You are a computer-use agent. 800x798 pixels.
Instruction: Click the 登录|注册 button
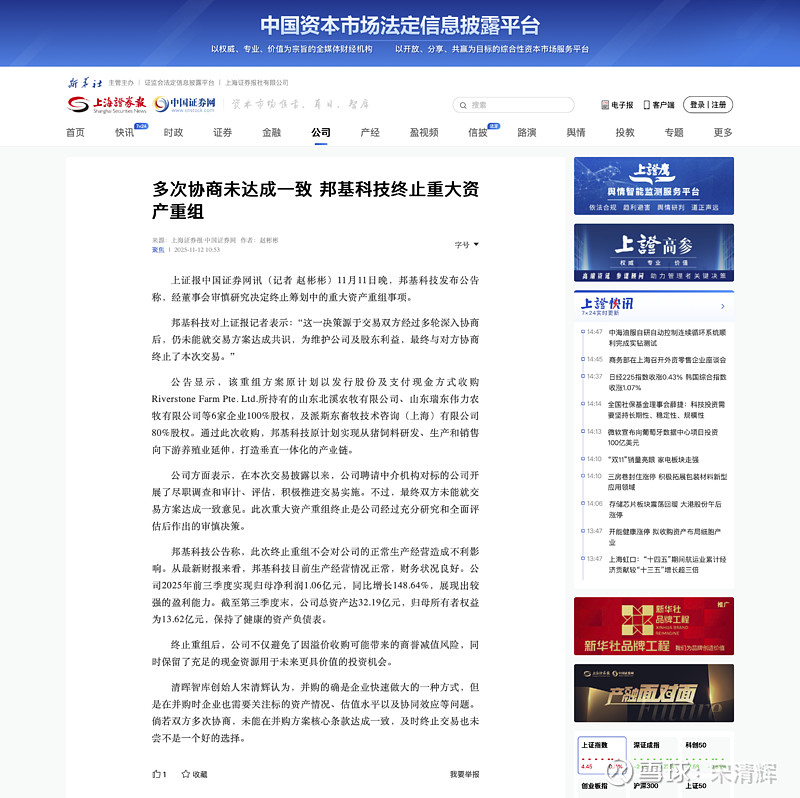(x=708, y=105)
